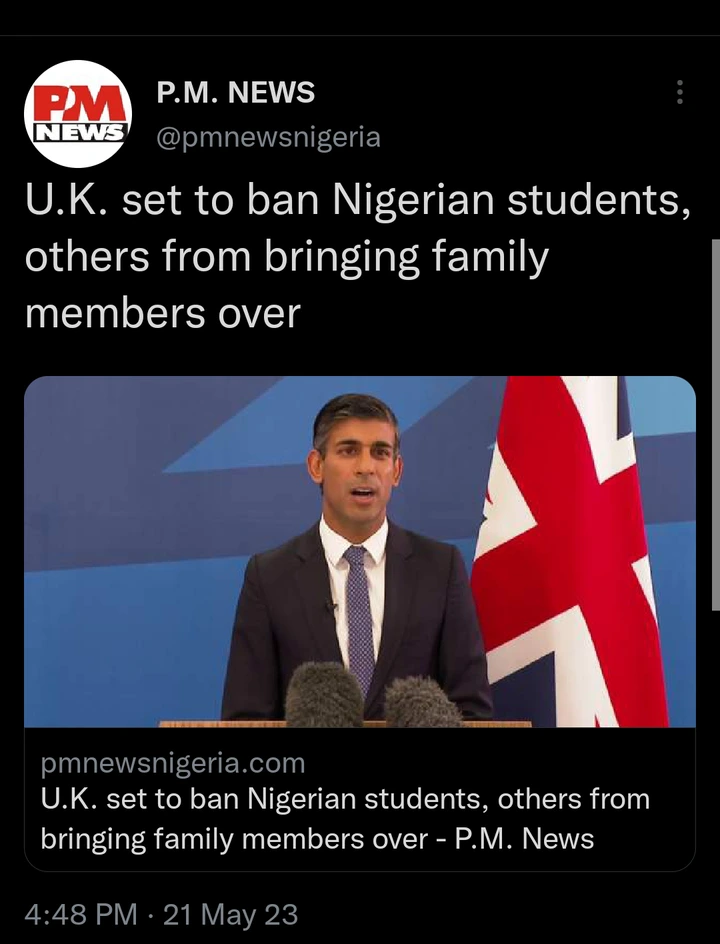
Task: Open the three-dot more options menu
Action: point(680,92)
